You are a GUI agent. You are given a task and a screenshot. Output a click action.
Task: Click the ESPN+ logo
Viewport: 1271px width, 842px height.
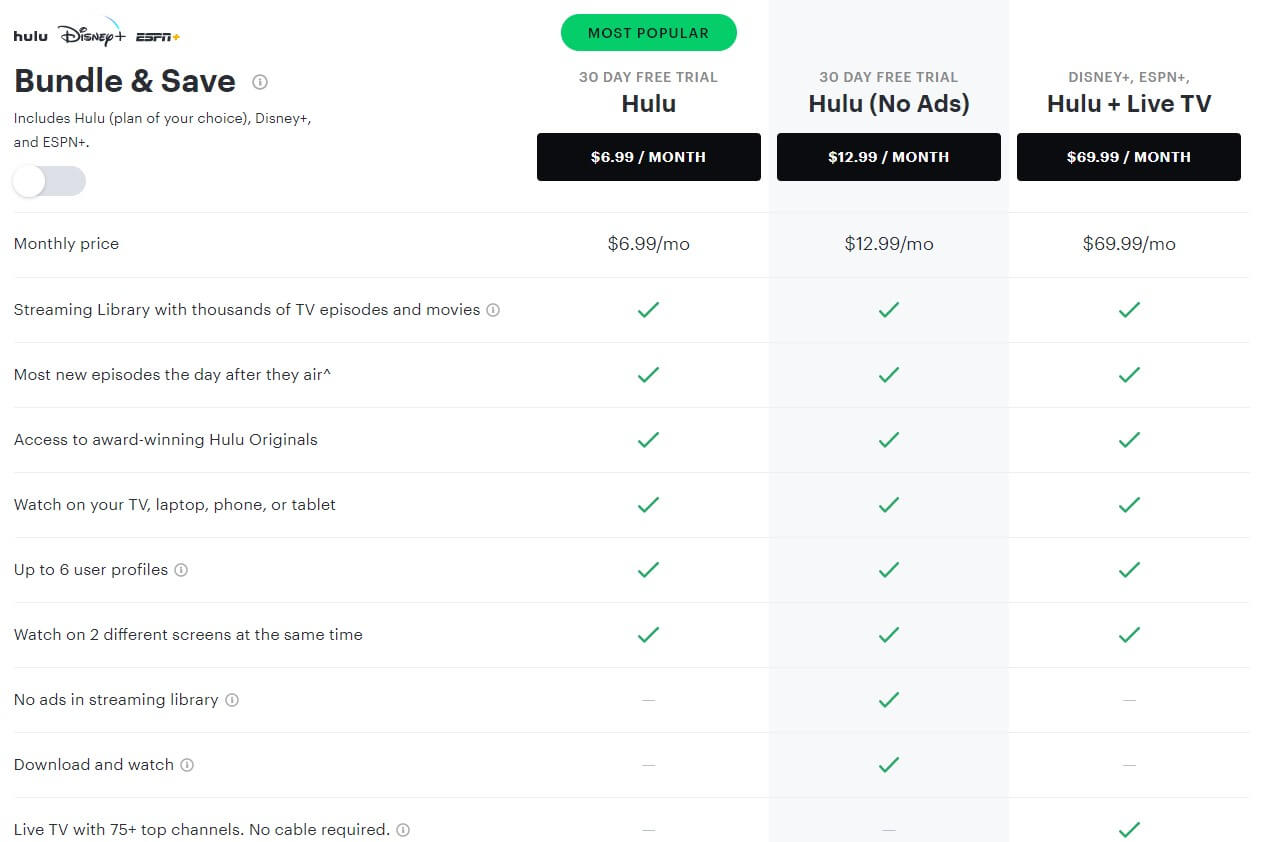(x=158, y=37)
